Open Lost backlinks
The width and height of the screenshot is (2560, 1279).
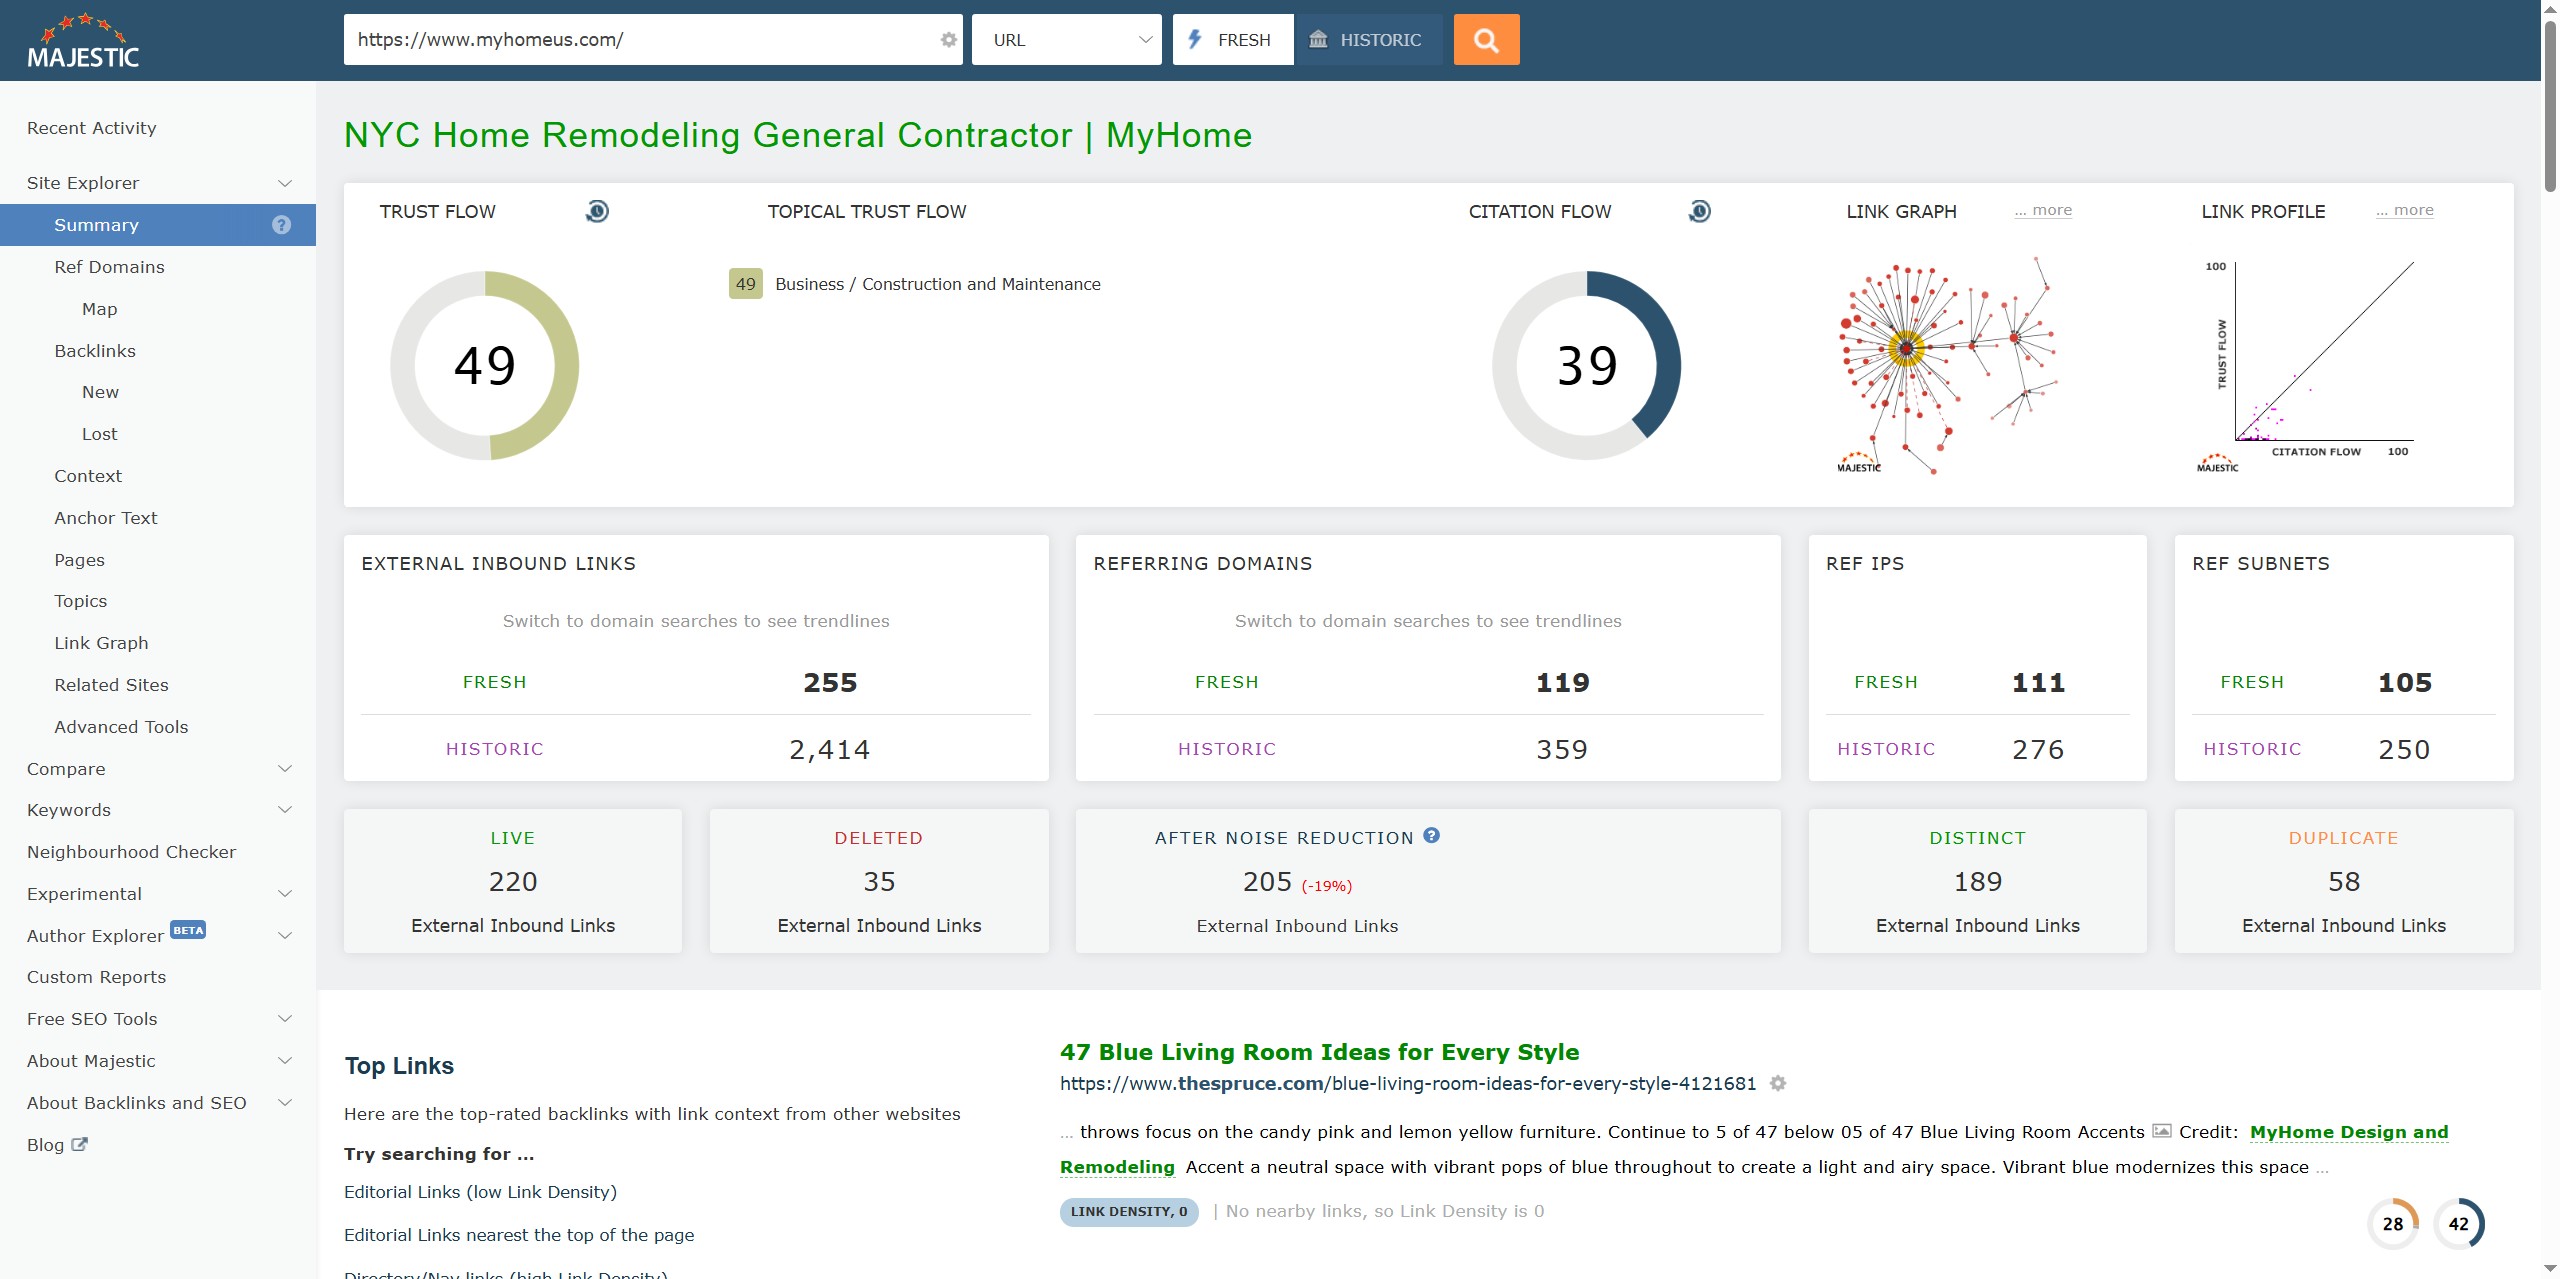(100, 434)
